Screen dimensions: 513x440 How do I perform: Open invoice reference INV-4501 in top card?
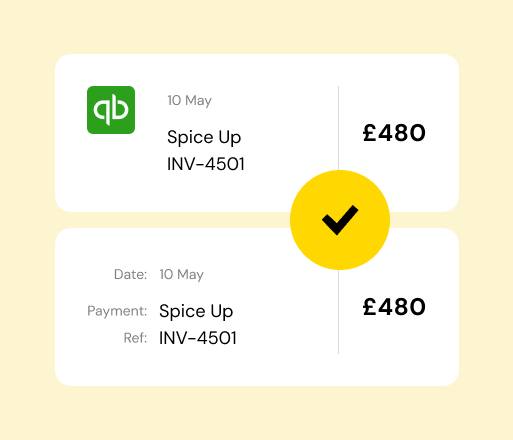206,164
